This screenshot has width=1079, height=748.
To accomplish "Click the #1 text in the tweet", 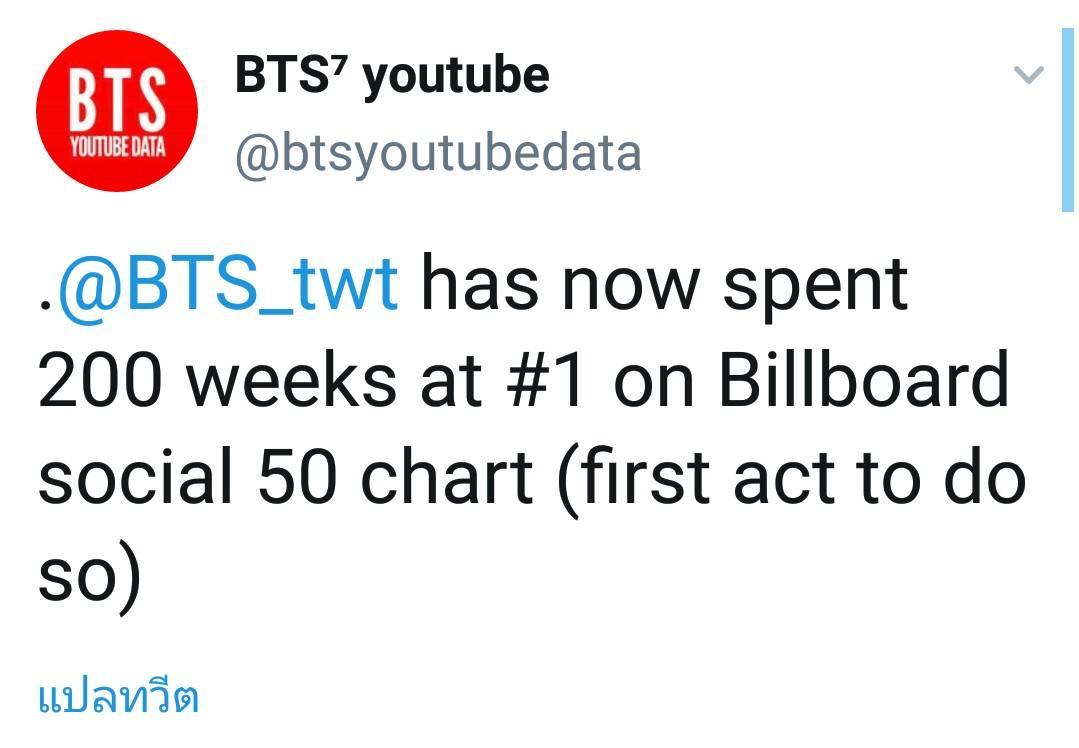I will click(x=546, y=380).
